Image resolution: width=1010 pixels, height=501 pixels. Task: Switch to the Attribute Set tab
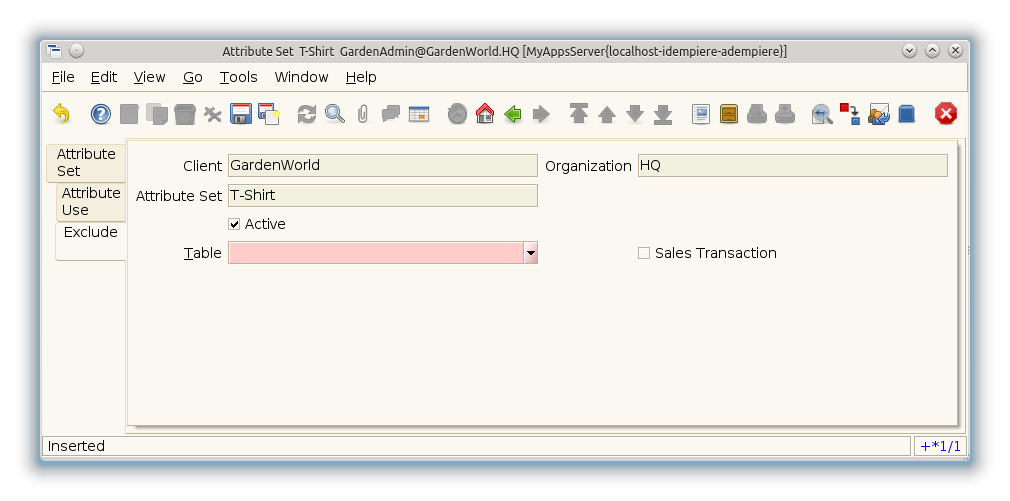86,162
